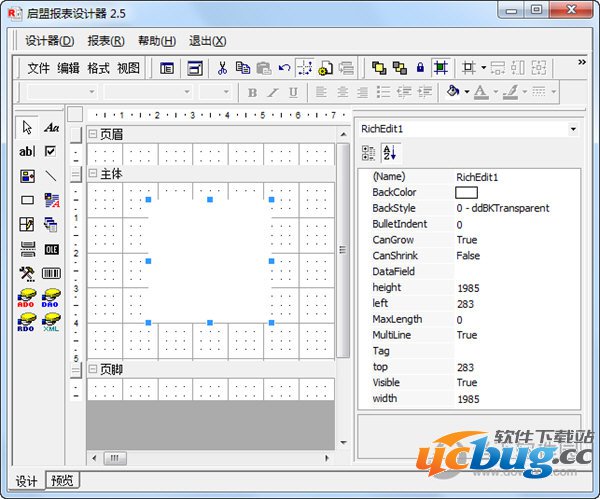Select the barcode control tool
The image size is (600, 499).
click(x=51, y=273)
